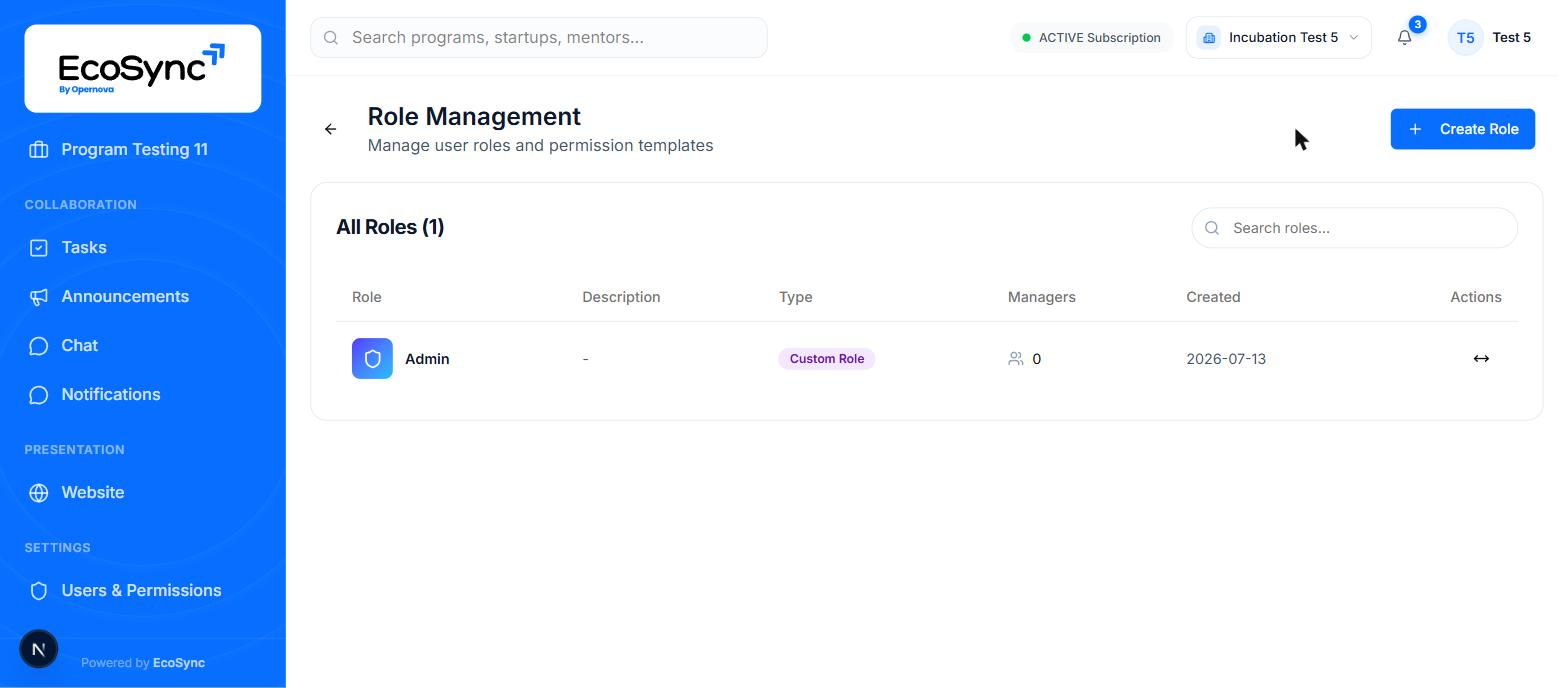Open the Tasks checklist icon
This screenshot has width=1558, height=688.
[x=39, y=248]
